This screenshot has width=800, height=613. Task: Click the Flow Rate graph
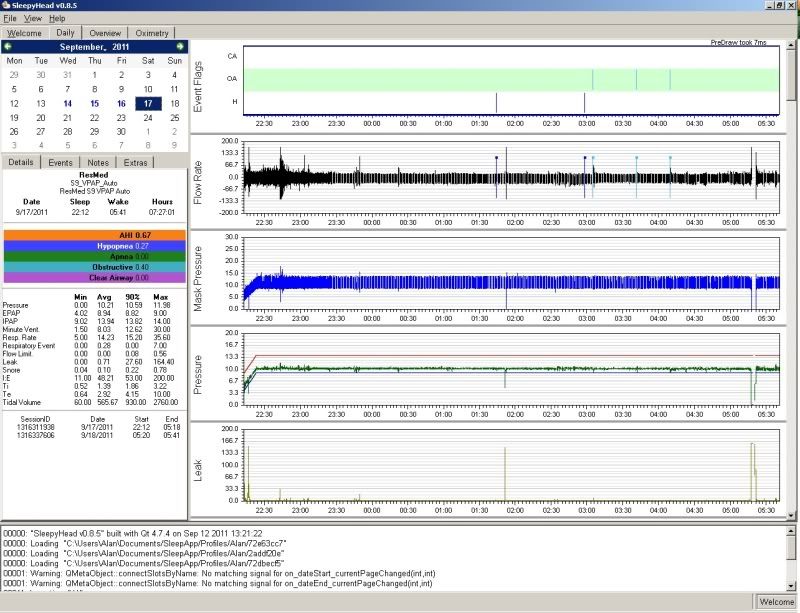[x=511, y=177]
